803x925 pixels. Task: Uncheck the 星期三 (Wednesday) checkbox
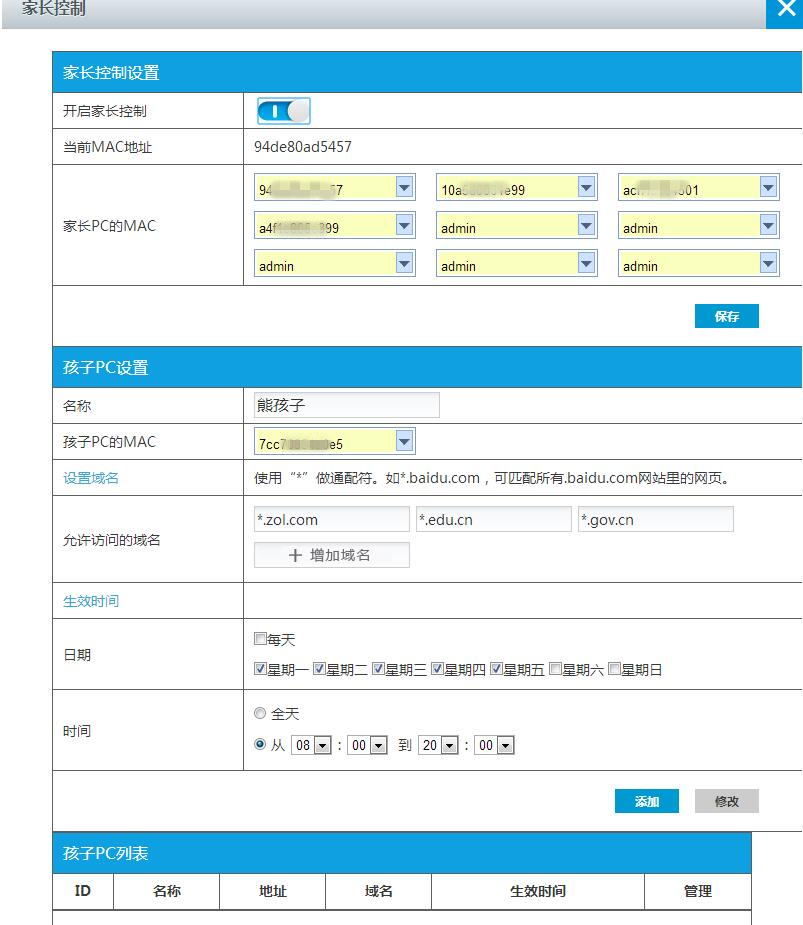coord(380,669)
